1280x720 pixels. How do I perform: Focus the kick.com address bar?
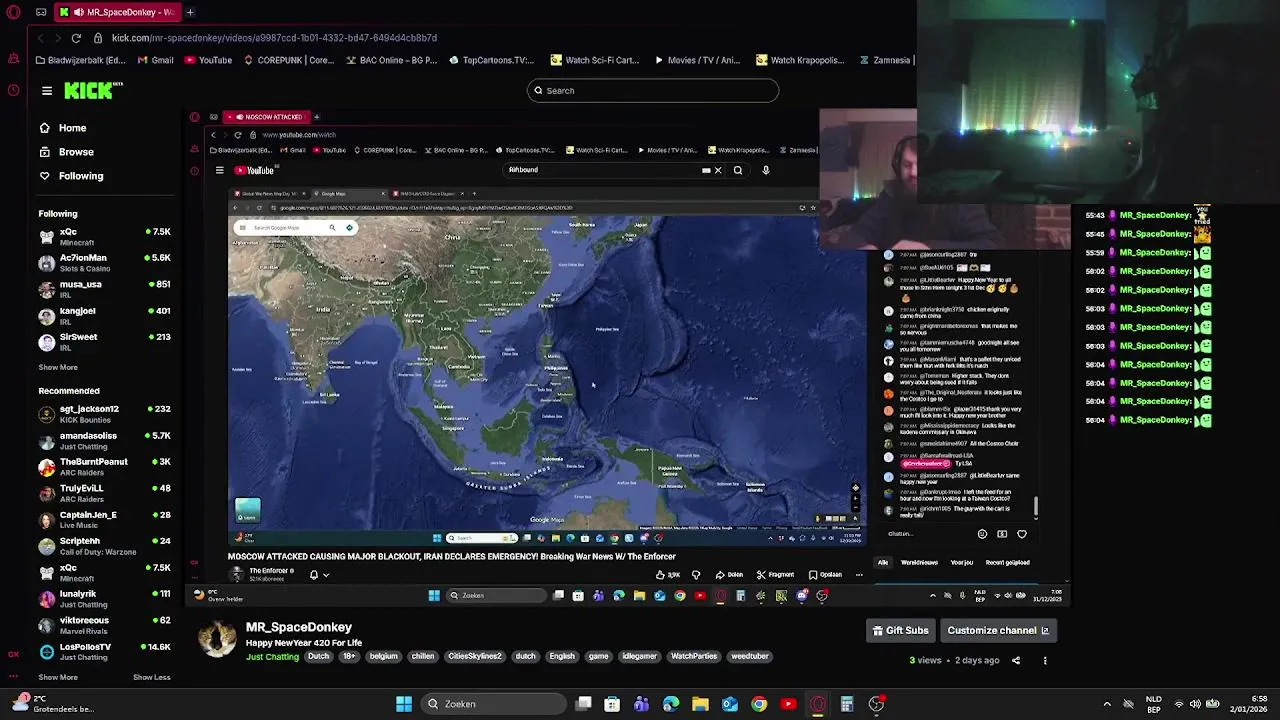[274, 38]
